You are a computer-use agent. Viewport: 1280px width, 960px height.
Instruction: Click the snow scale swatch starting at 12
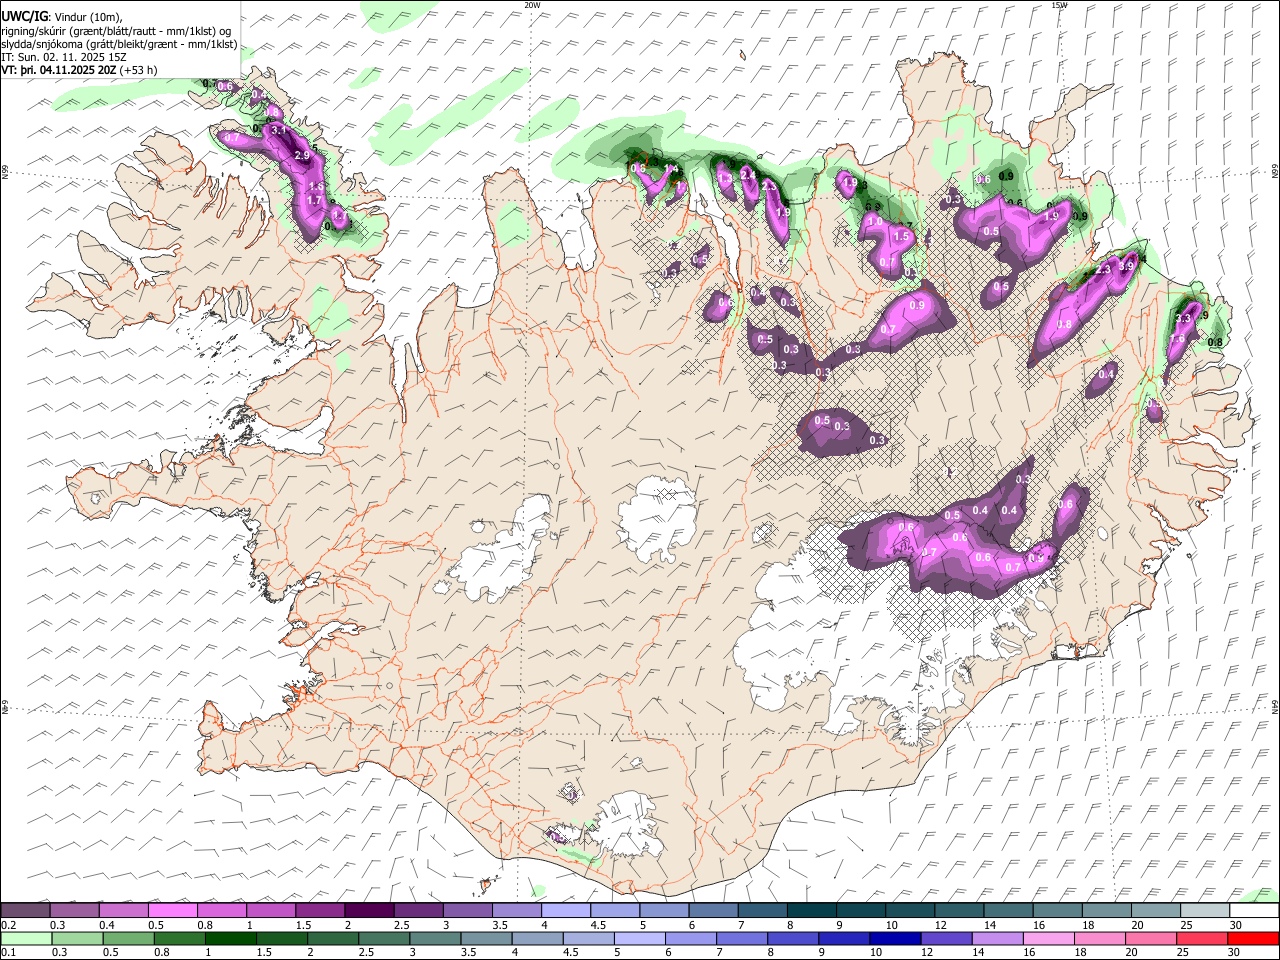(958, 910)
